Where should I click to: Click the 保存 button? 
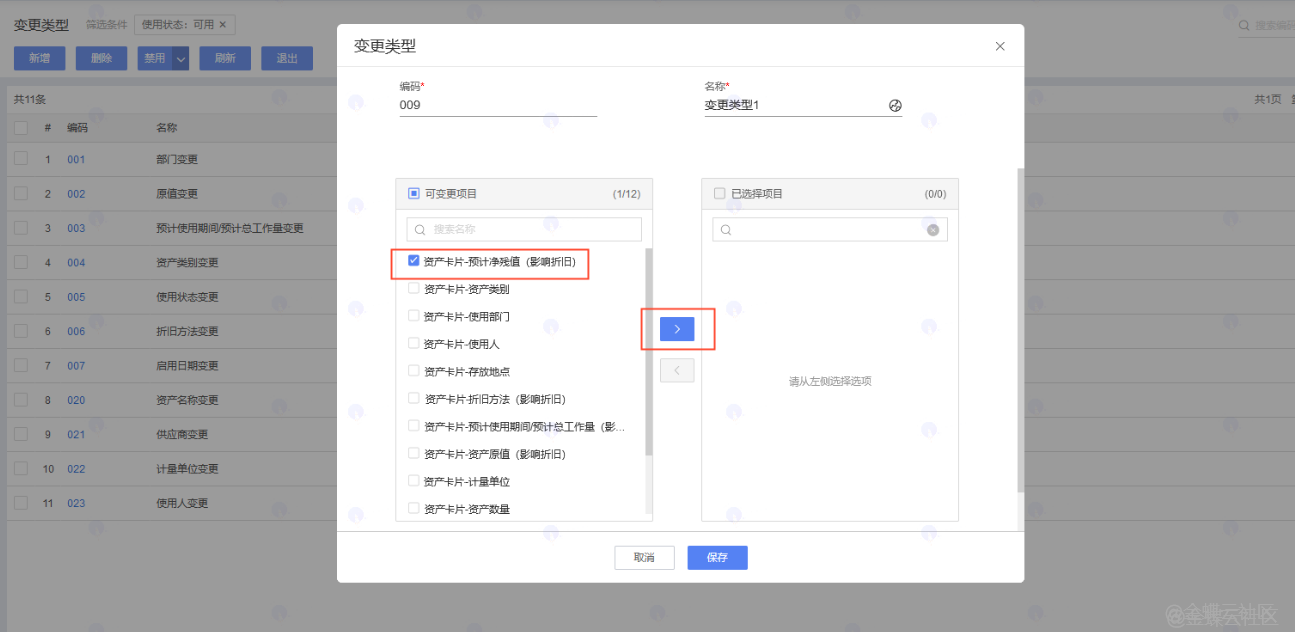pyautogui.click(x=717, y=558)
